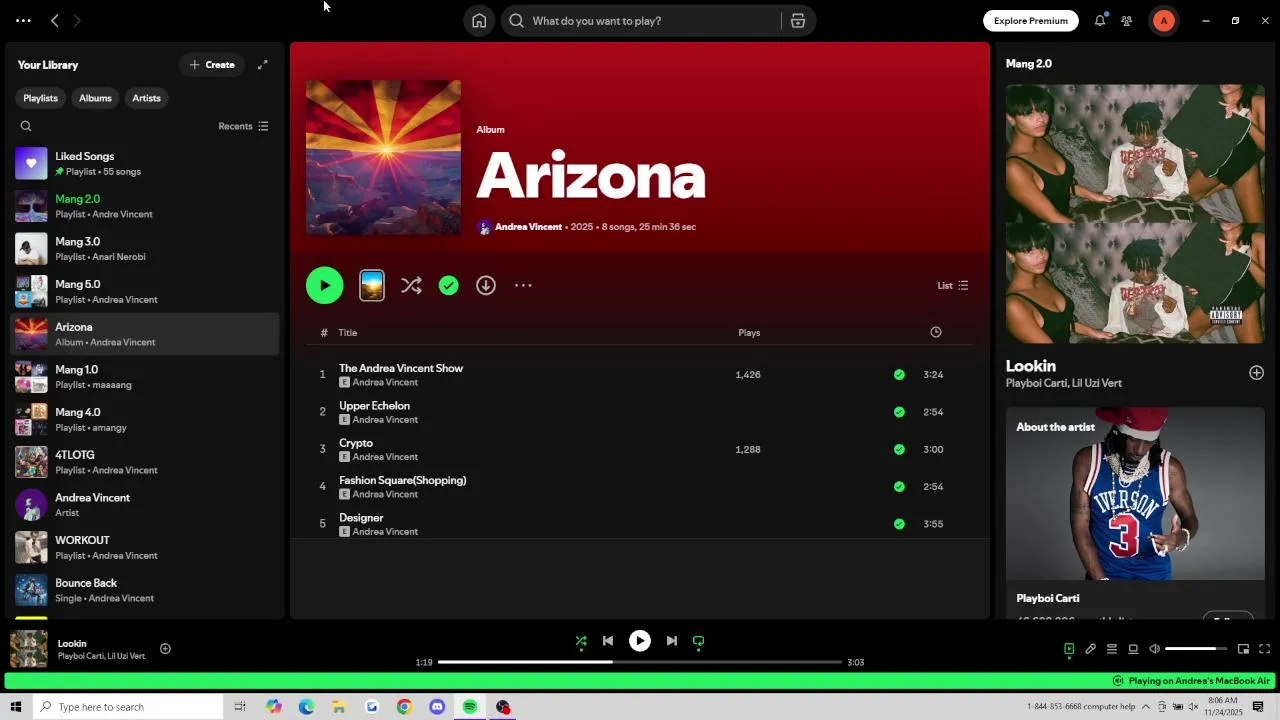The width and height of the screenshot is (1280, 720).
Task: Enter full screen mode
Action: click(x=1265, y=649)
